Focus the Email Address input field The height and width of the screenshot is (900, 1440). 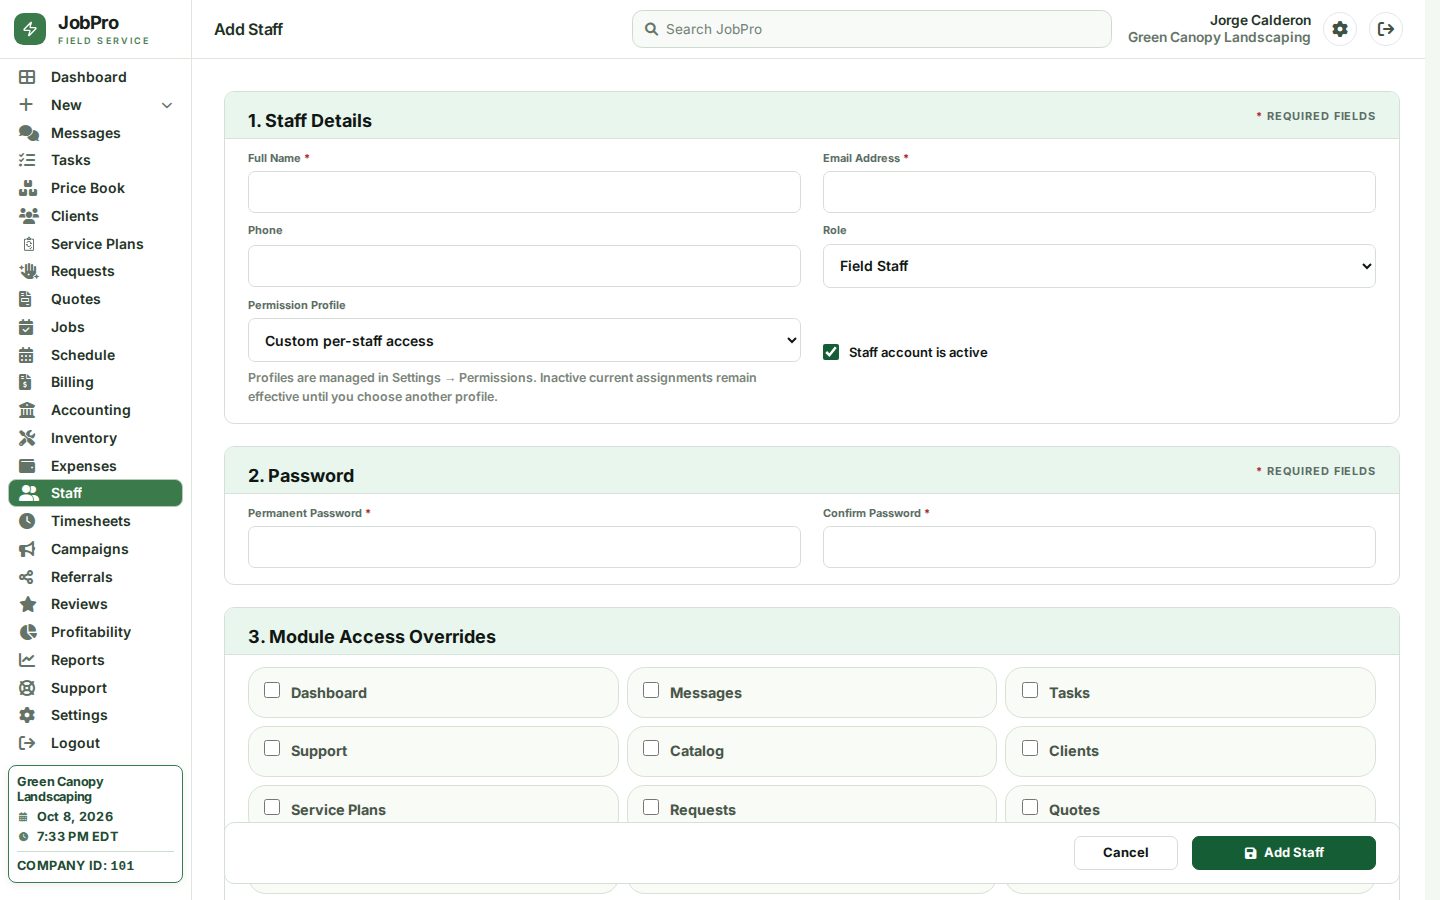click(x=1099, y=192)
